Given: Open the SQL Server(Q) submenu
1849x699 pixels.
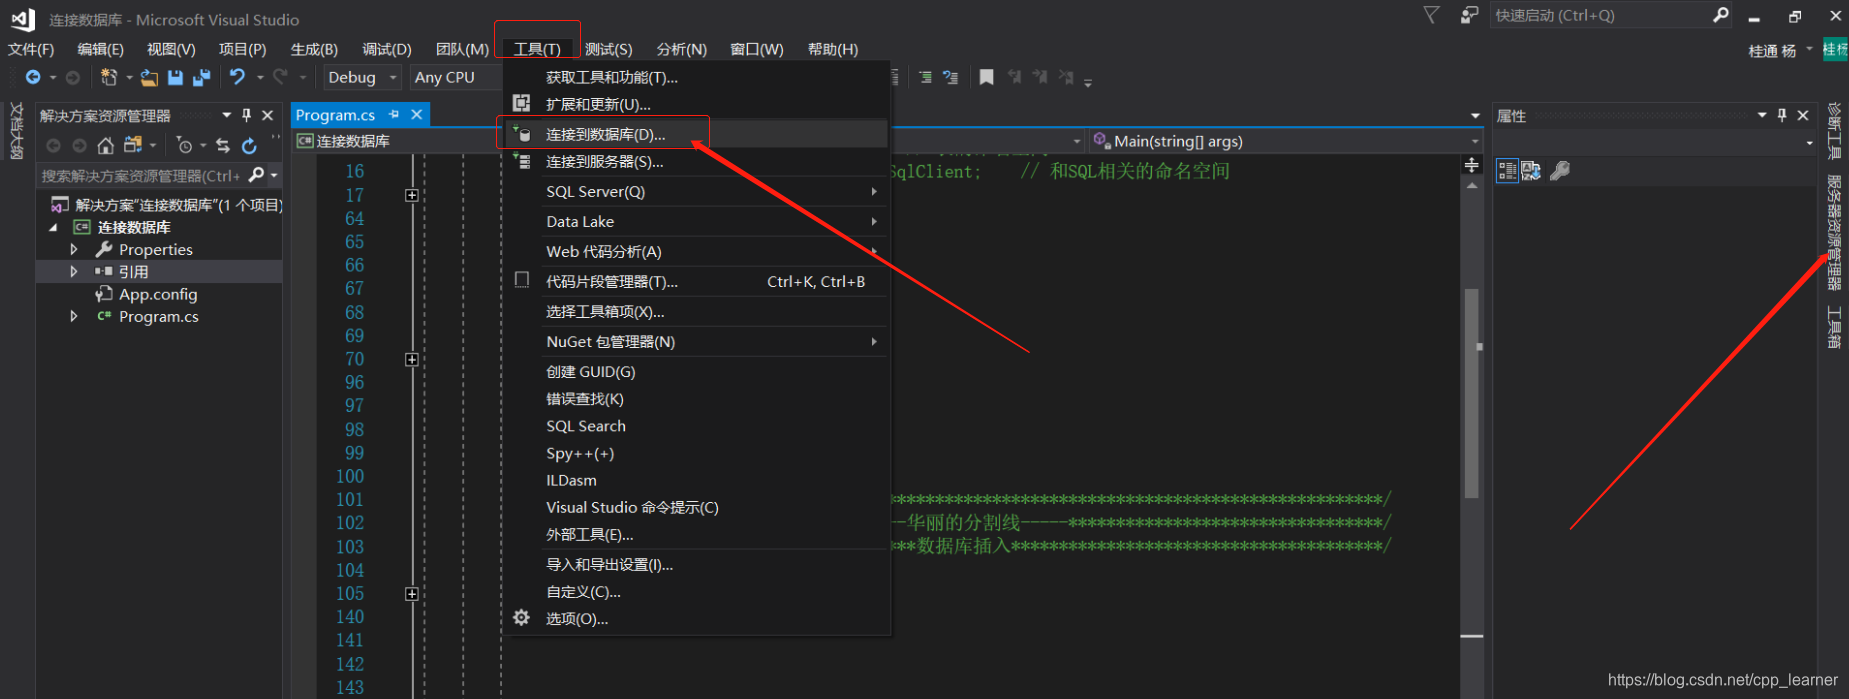Looking at the screenshot, I should (697, 191).
